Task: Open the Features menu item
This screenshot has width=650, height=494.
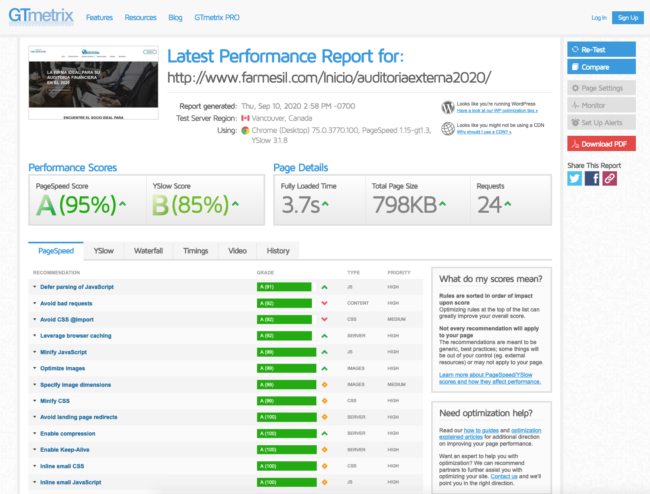Action: (x=99, y=17)
